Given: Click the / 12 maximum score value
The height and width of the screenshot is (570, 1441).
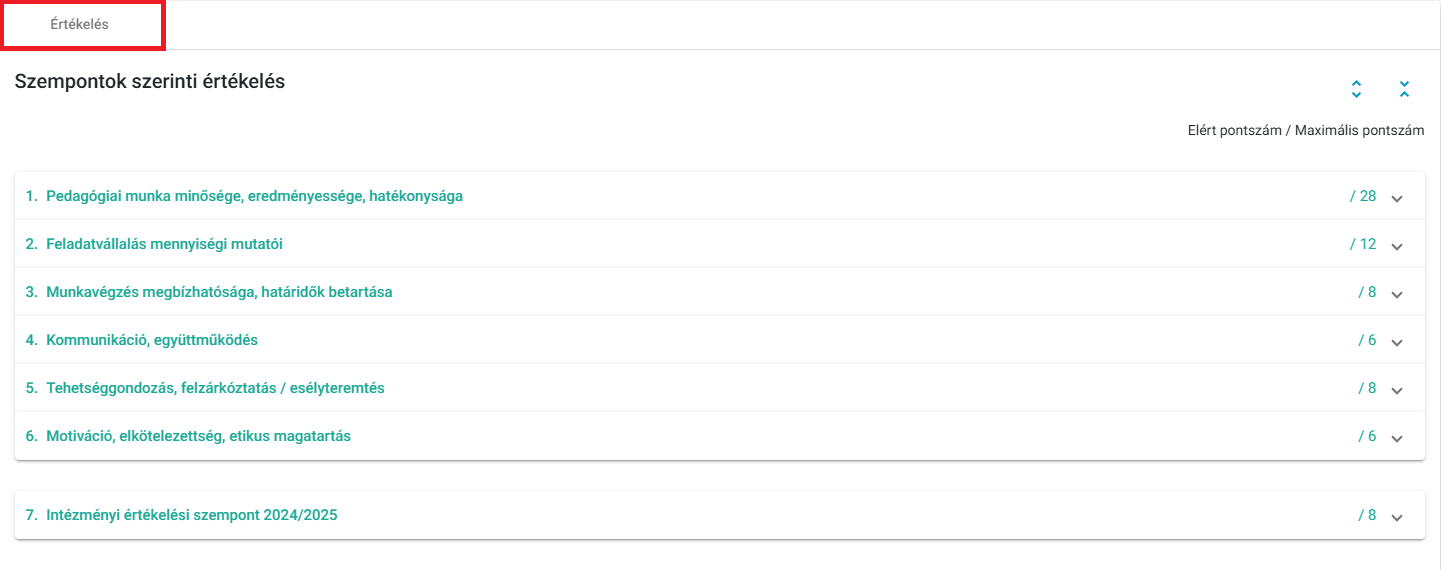Looking at the screenshot, I should 1363,244.
